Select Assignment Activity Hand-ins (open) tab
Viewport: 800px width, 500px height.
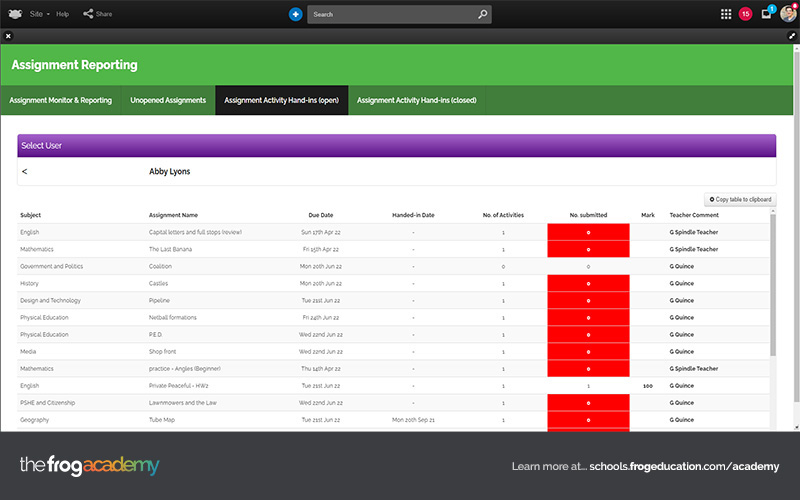click(x=282, y=101)
